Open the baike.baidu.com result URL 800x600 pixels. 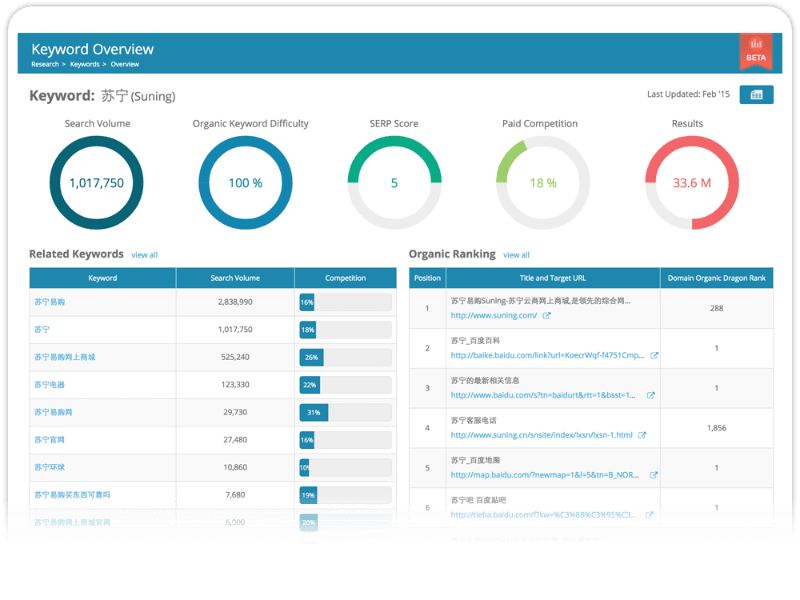(547, 355)
